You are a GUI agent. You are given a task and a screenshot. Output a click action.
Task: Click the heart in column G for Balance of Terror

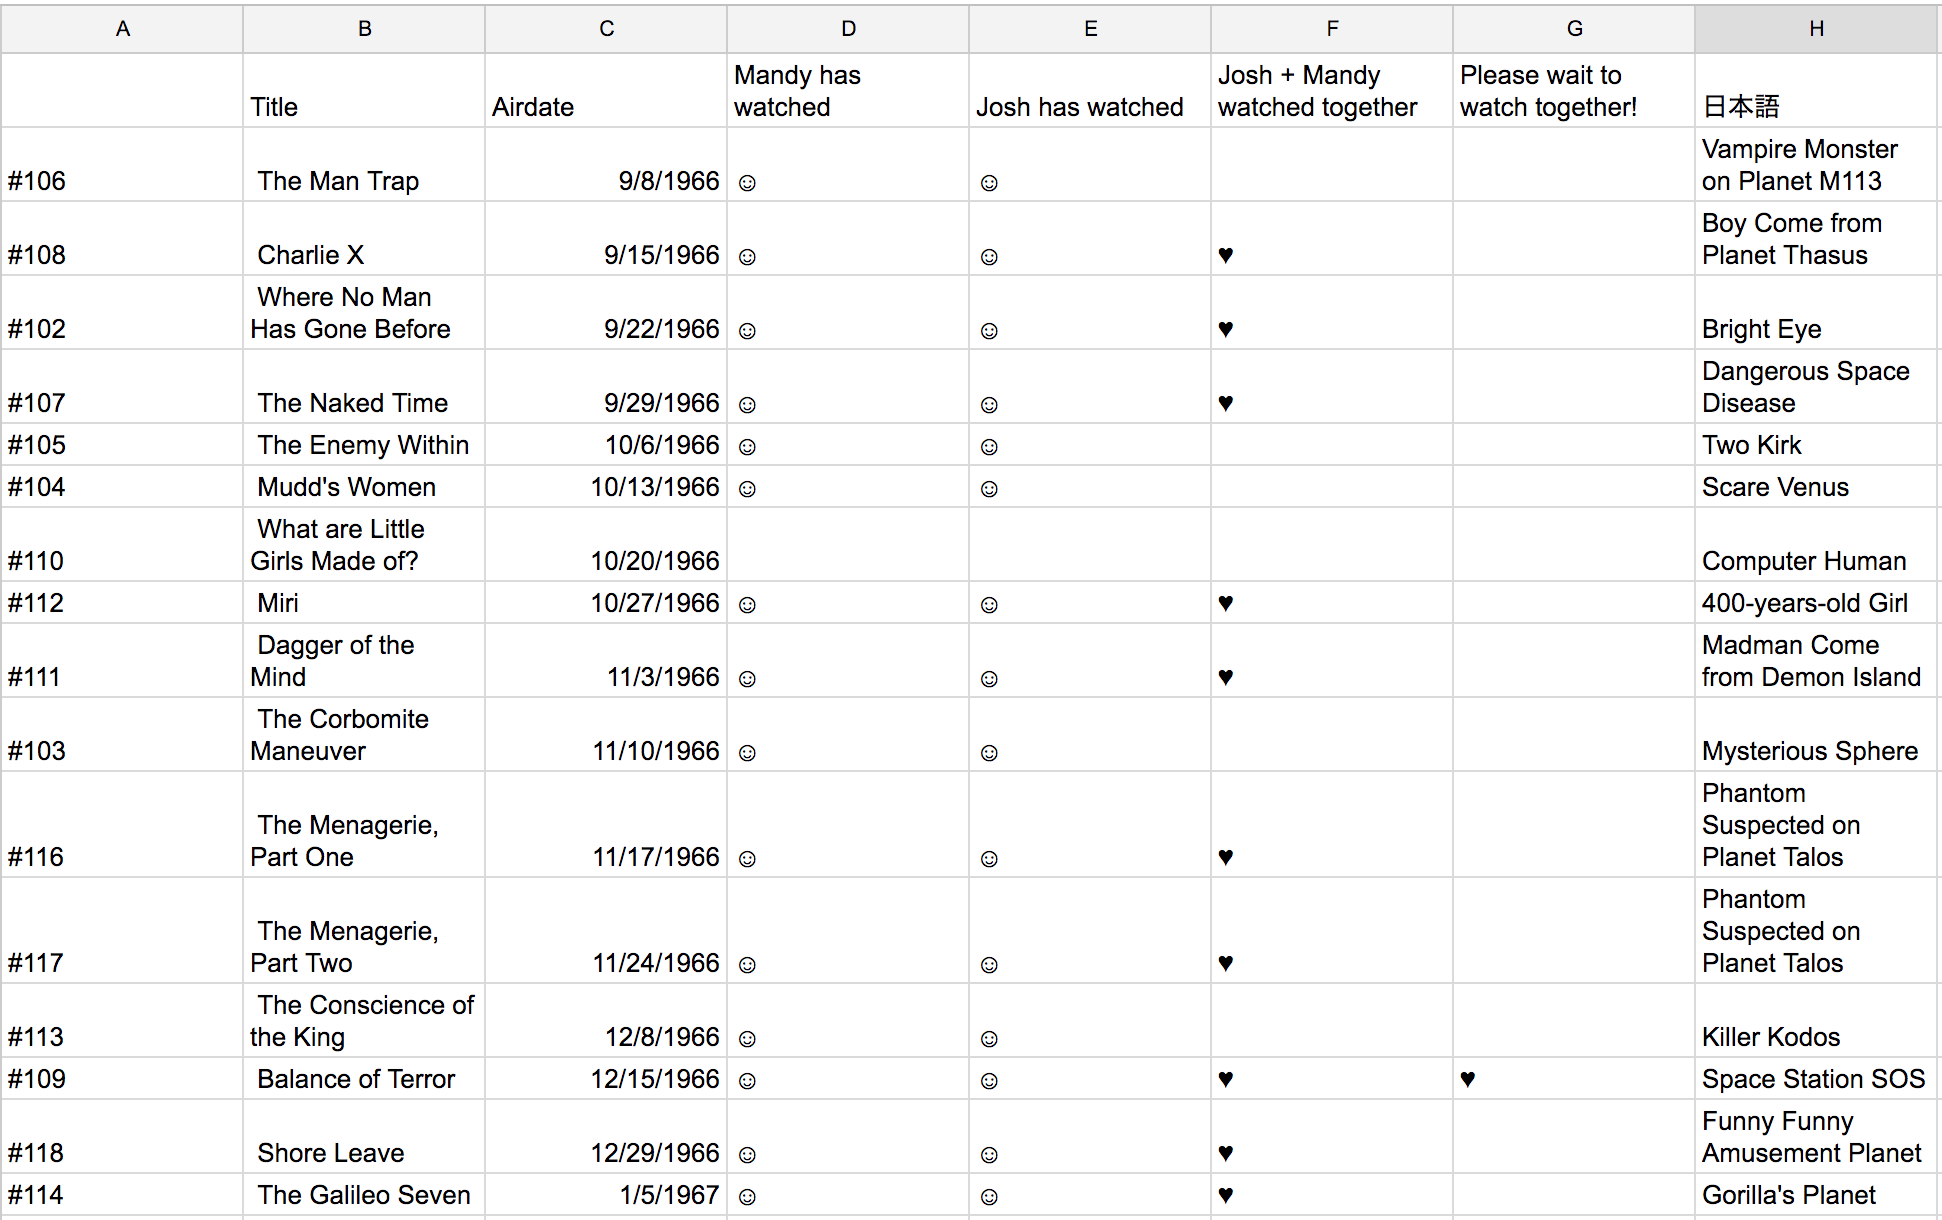pyautogui.click(x=1468, y=1080)
